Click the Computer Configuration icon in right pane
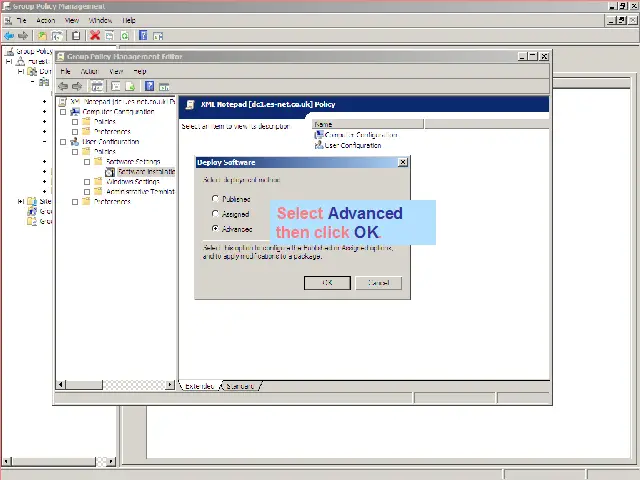This screenshot has height=480, width=640. [319, 135]
